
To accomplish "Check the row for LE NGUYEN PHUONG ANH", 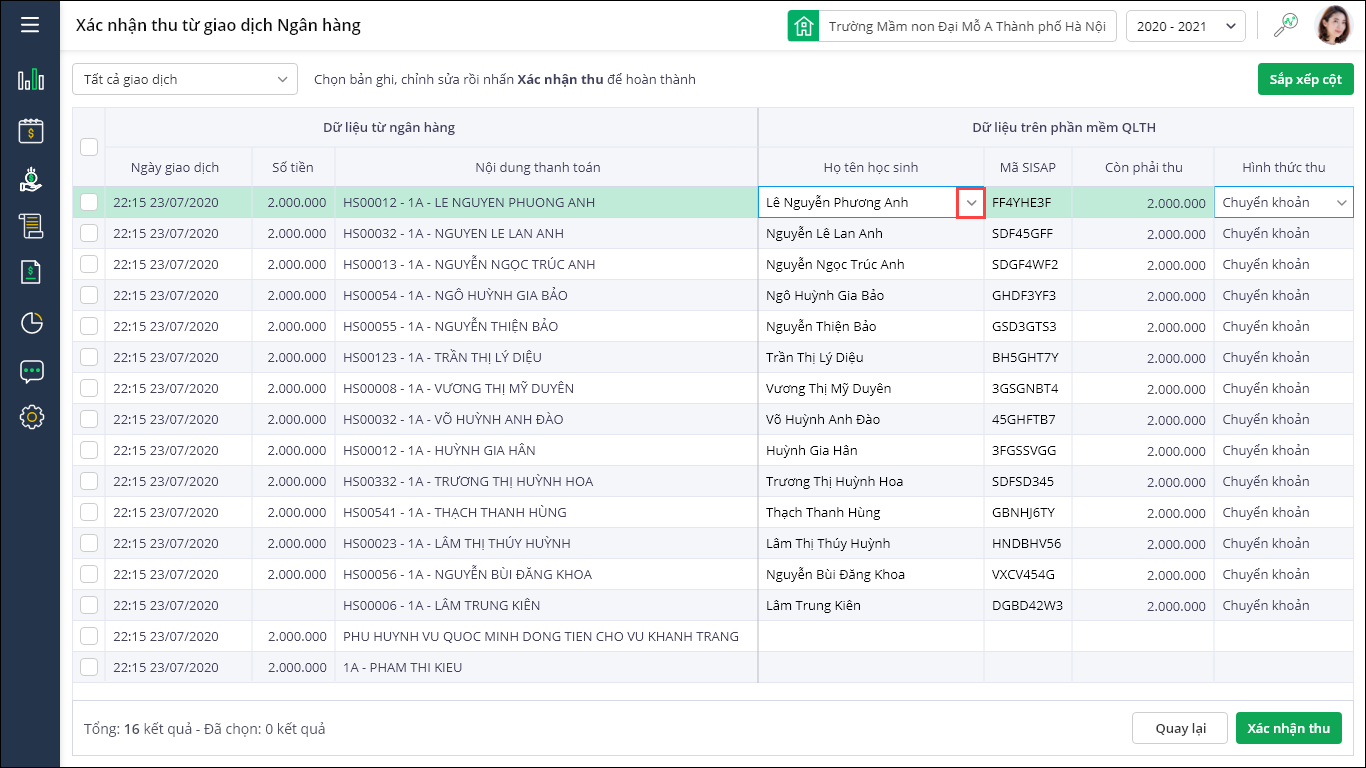I will [x=89, y=202].
